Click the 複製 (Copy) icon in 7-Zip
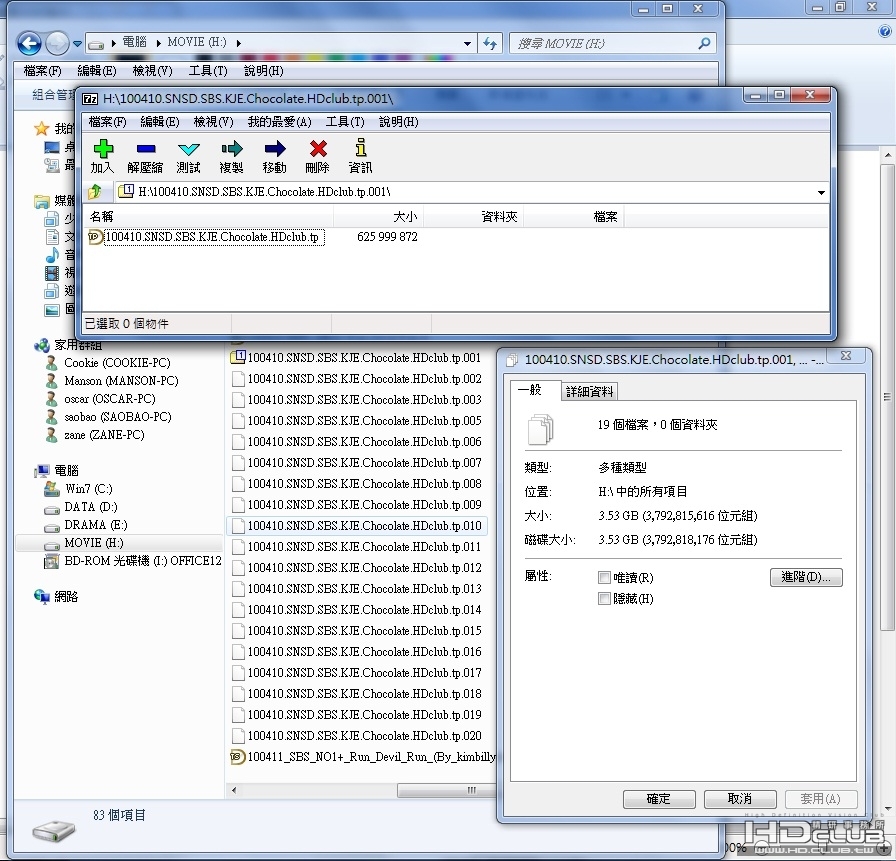The width and height of the screenshot is (896, 861). 231,149
